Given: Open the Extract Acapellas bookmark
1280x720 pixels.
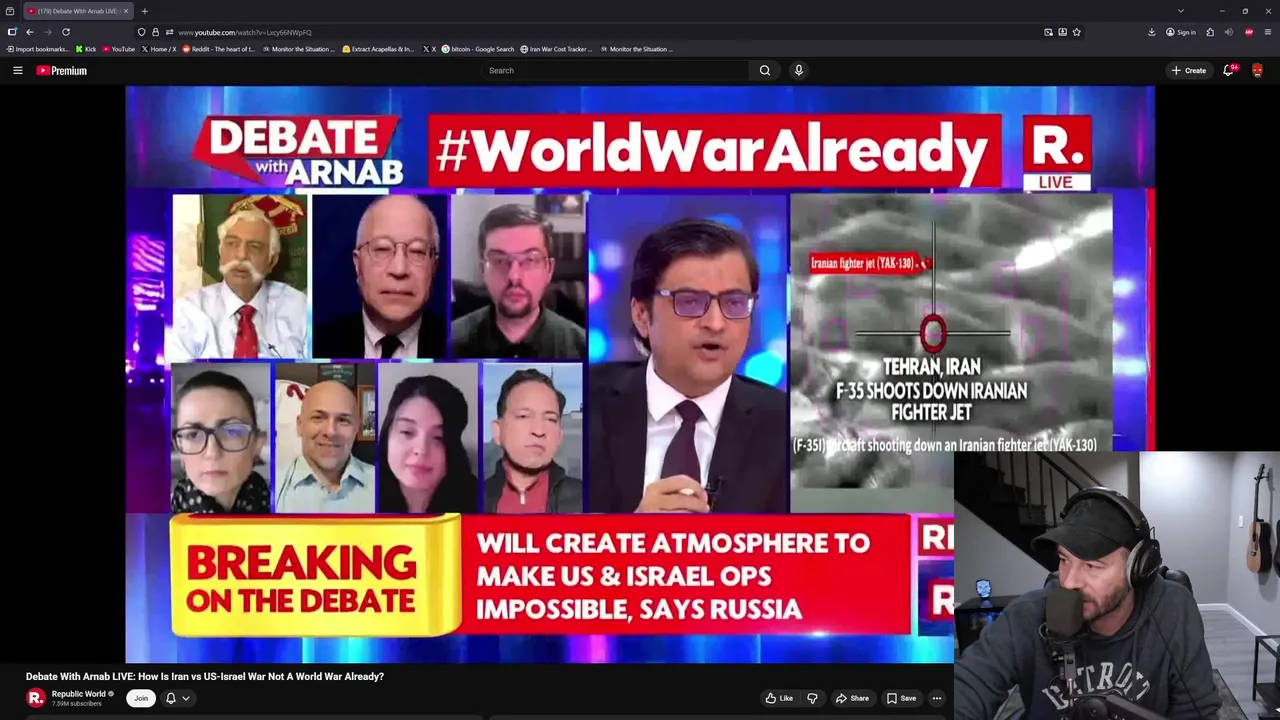Looking at the screenshot, I should (x=378, y=49).
